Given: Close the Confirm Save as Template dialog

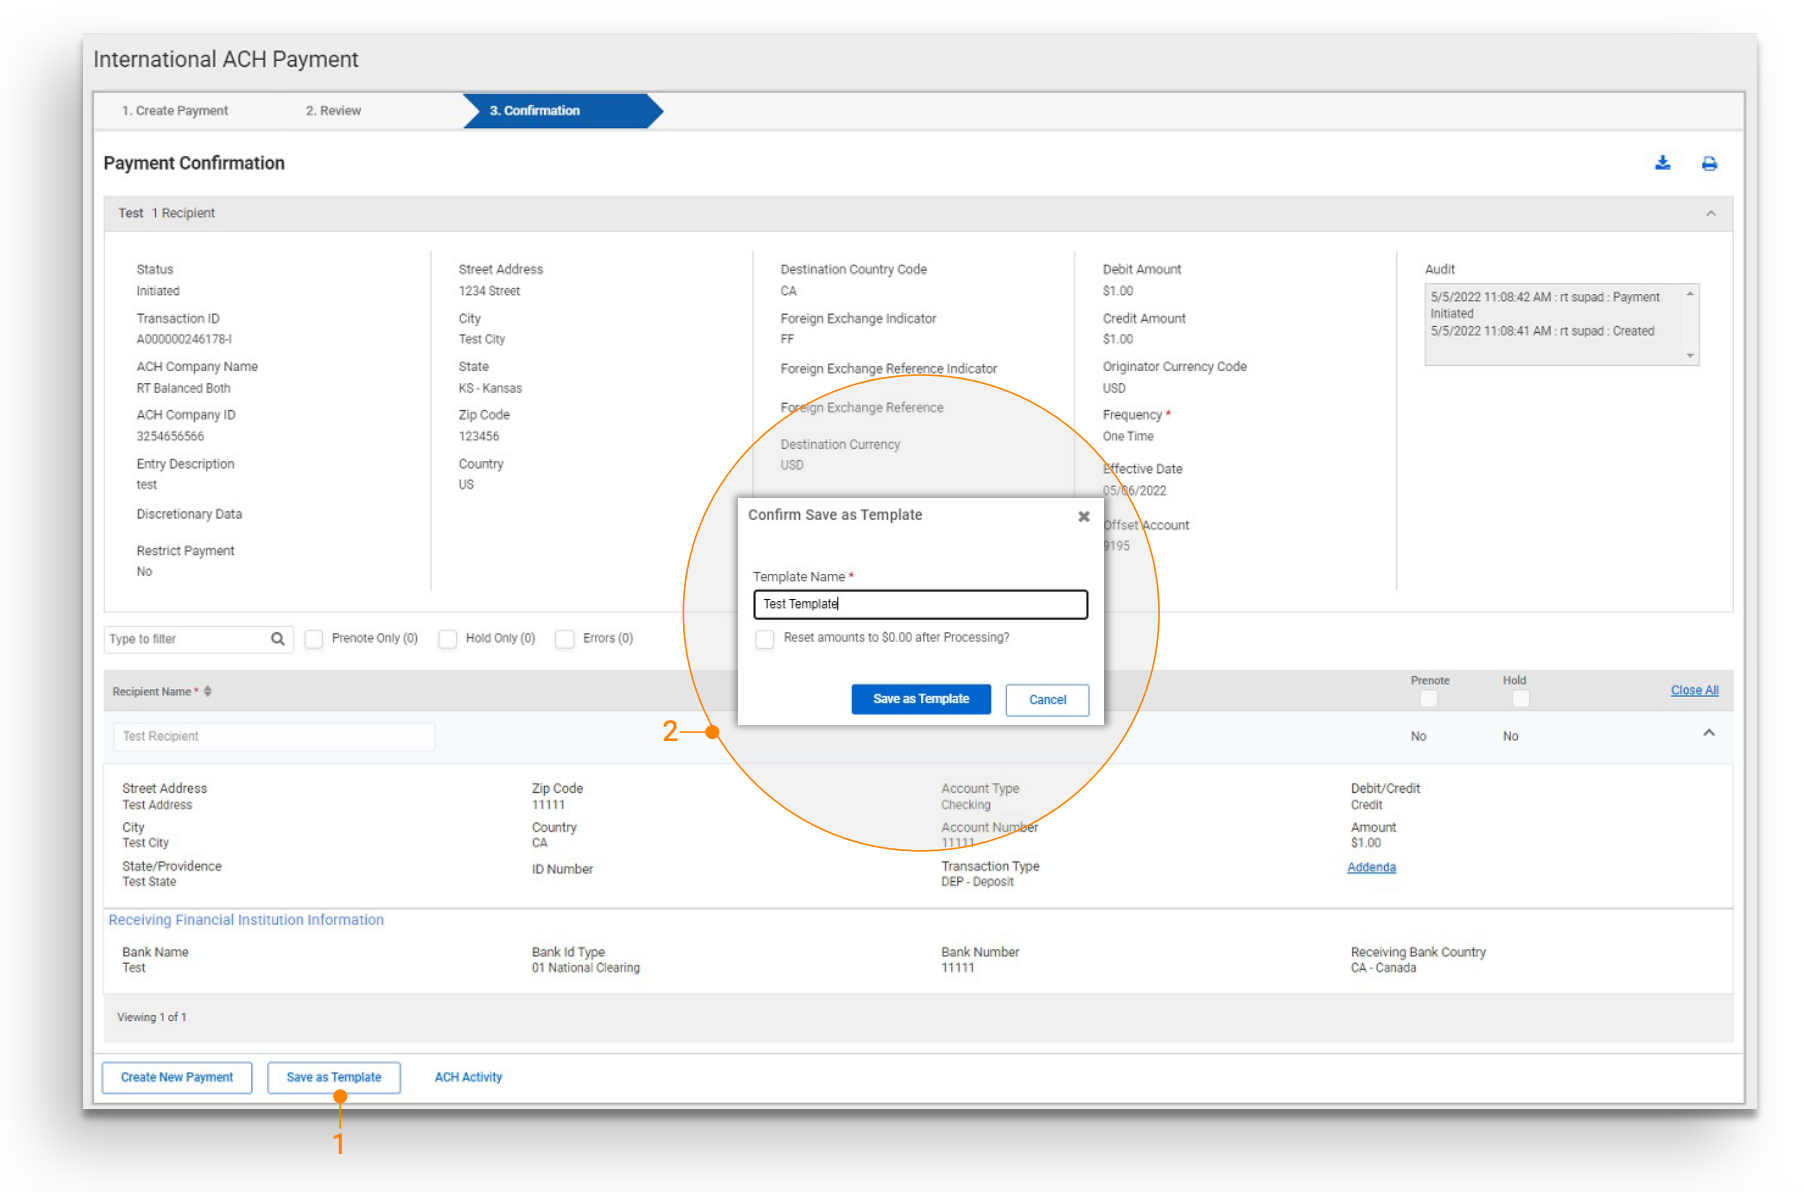Looking at the screenshot, I should click(1083, 517).
